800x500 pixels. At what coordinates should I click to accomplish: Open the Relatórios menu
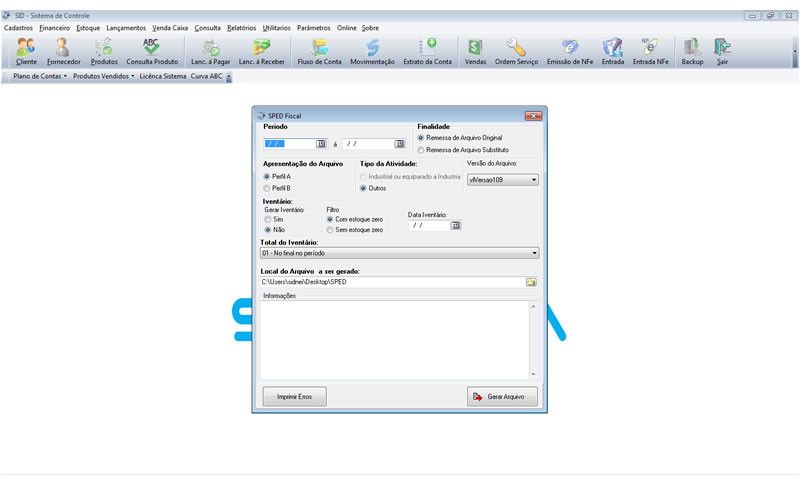(x=241, y=28)
